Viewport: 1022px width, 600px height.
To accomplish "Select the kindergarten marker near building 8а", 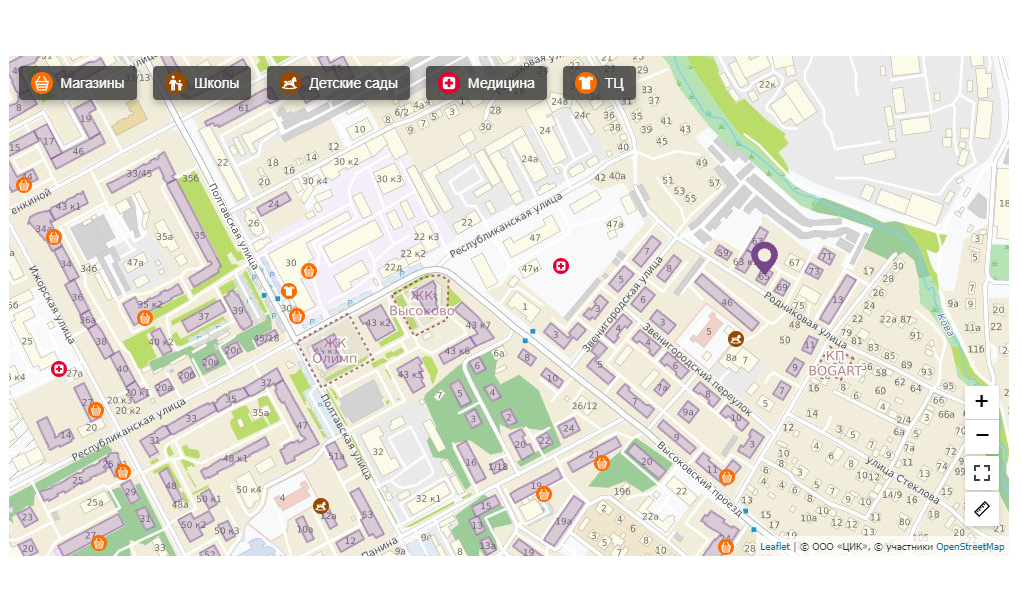I will [736, 339].
